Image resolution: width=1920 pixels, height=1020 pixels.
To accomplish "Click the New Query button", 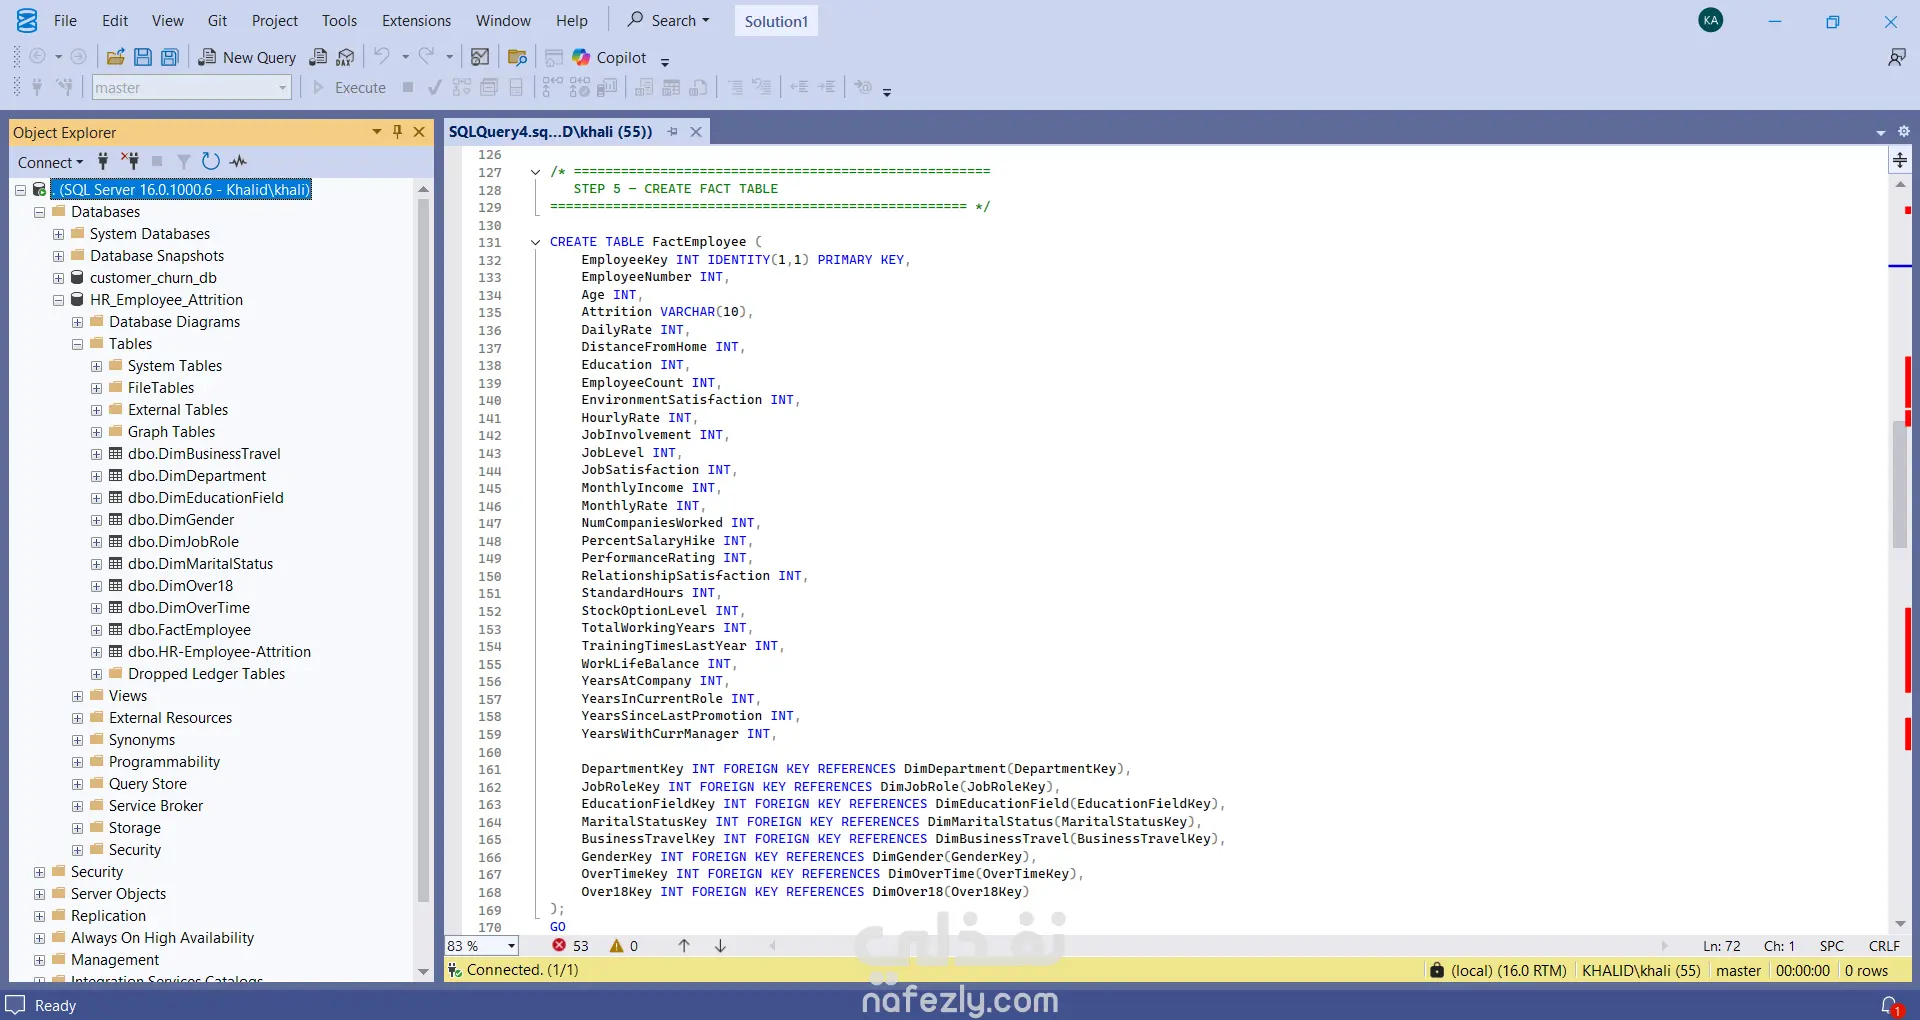I will pos(247,57).
